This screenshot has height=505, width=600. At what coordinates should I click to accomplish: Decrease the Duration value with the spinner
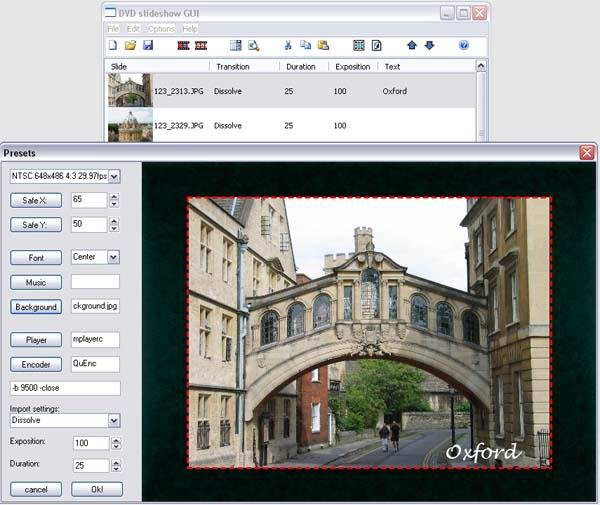(114, 469)
